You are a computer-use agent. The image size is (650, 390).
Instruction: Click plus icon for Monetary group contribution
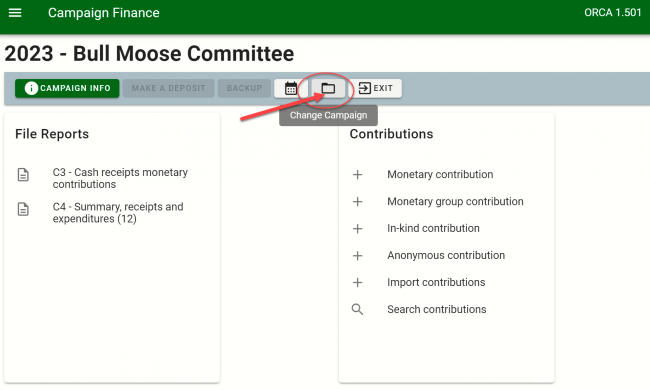click(x=357, y=201)
